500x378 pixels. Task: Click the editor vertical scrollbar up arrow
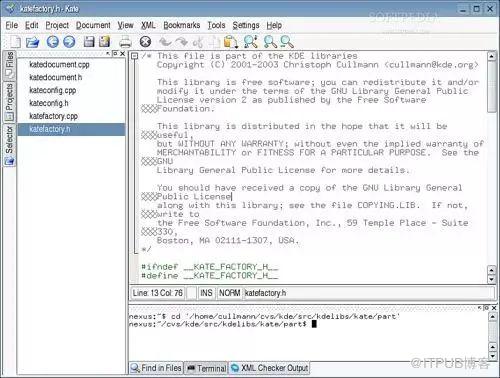(492, 56)
